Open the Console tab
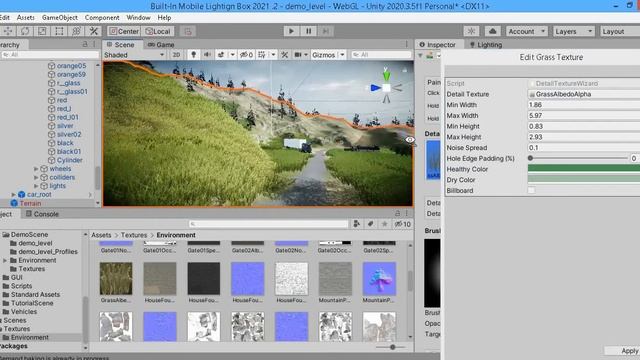The height and width of the screenshot is (360, 640). [42, 214]
